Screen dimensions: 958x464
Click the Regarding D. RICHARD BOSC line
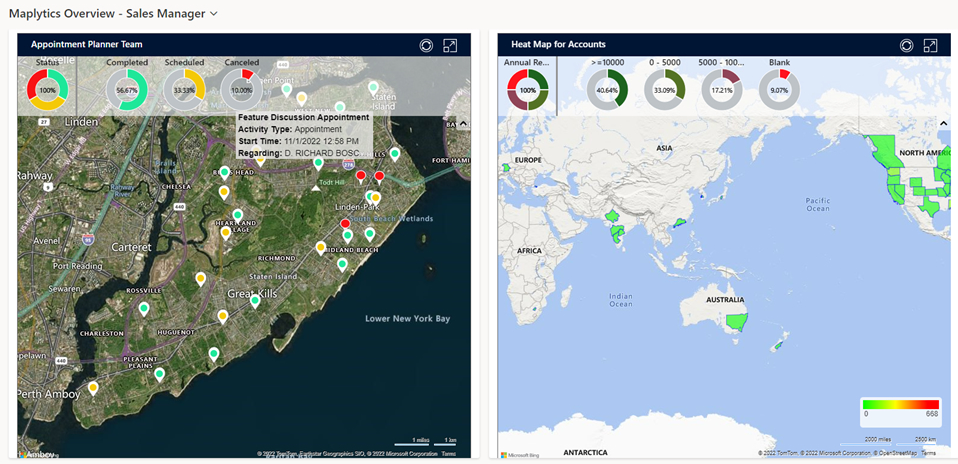(x=300, y=153)
